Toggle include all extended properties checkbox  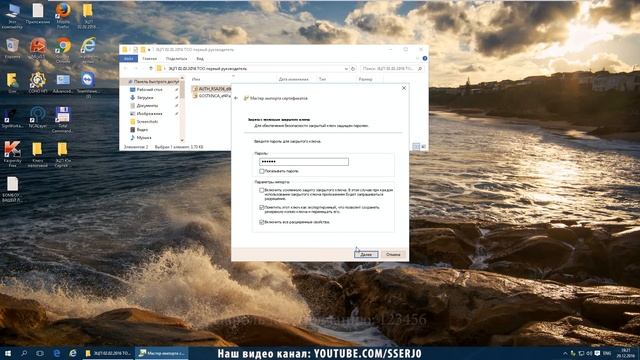(x=262, y=222)
